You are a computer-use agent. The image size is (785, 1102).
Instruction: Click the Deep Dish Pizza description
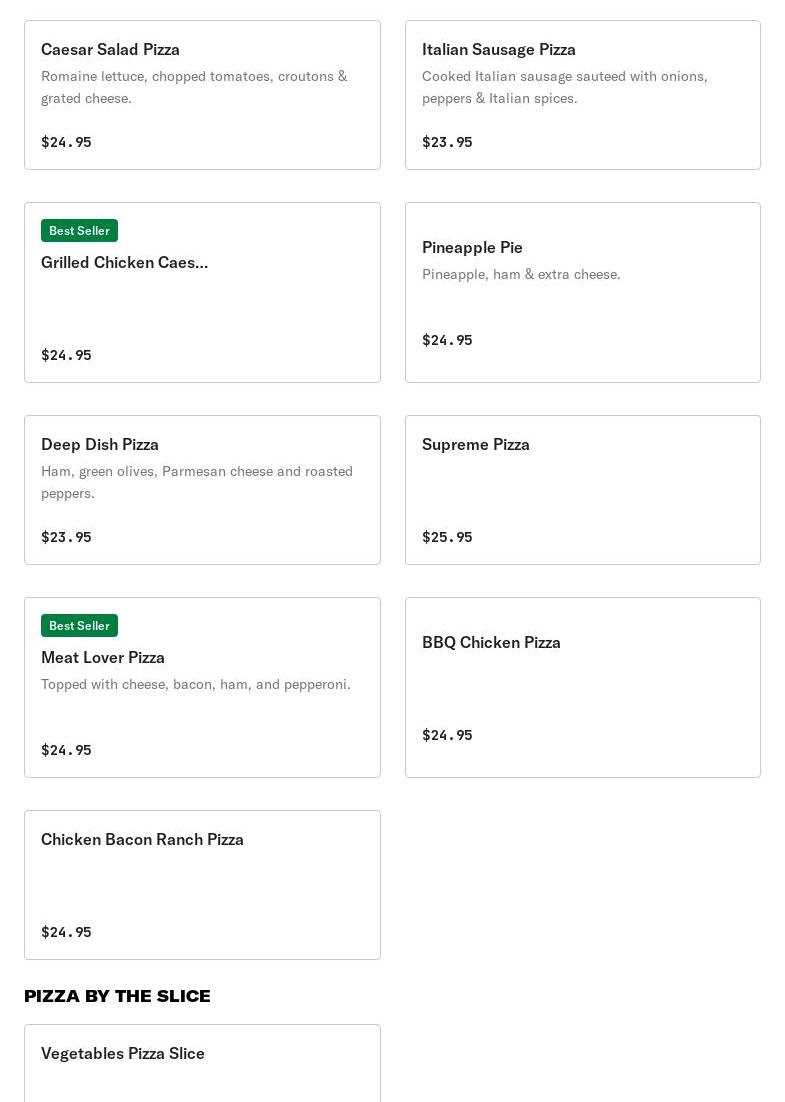pos(196,481)
